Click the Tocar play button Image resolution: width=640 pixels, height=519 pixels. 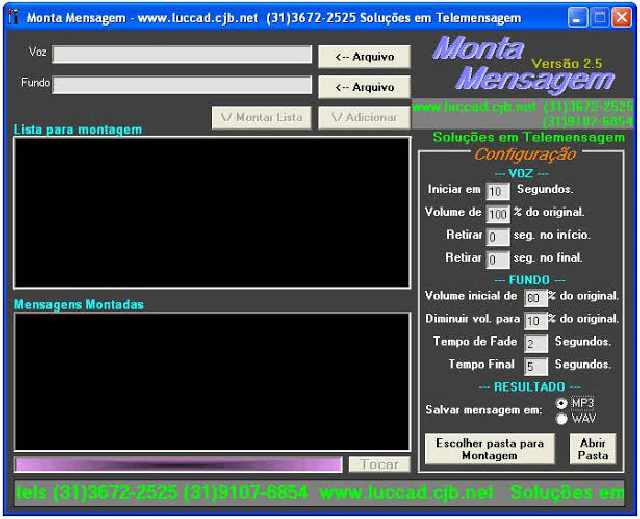pos(380,464)
